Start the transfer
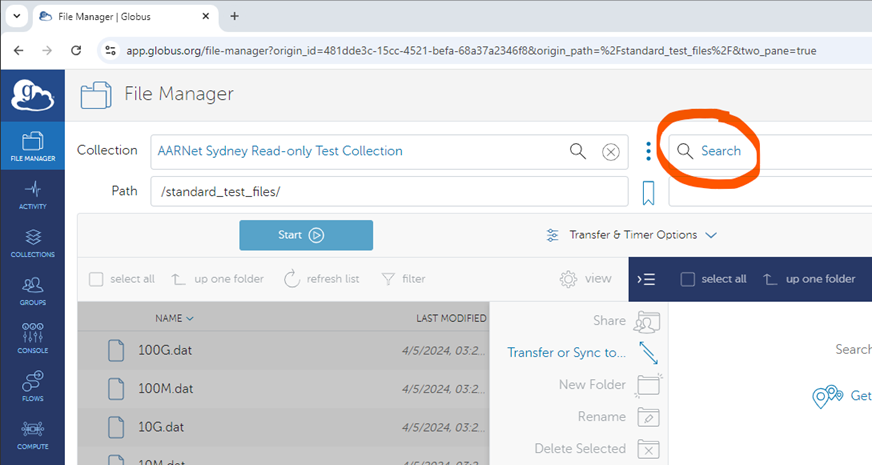 [x=306, y=235]
